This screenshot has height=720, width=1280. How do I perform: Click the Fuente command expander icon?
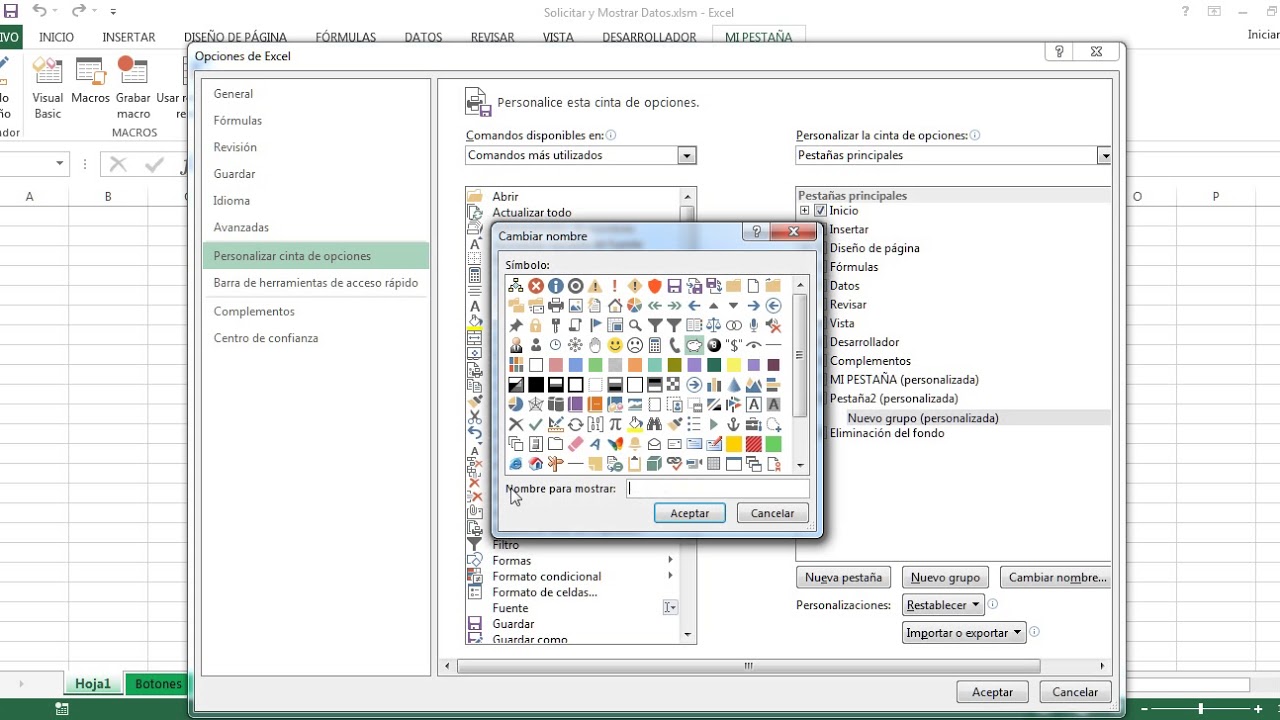click(670, 608)
